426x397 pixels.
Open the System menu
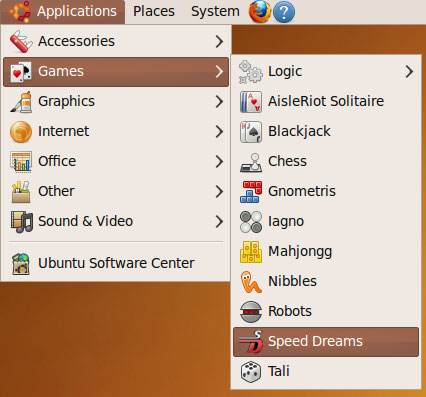[215, 12]
